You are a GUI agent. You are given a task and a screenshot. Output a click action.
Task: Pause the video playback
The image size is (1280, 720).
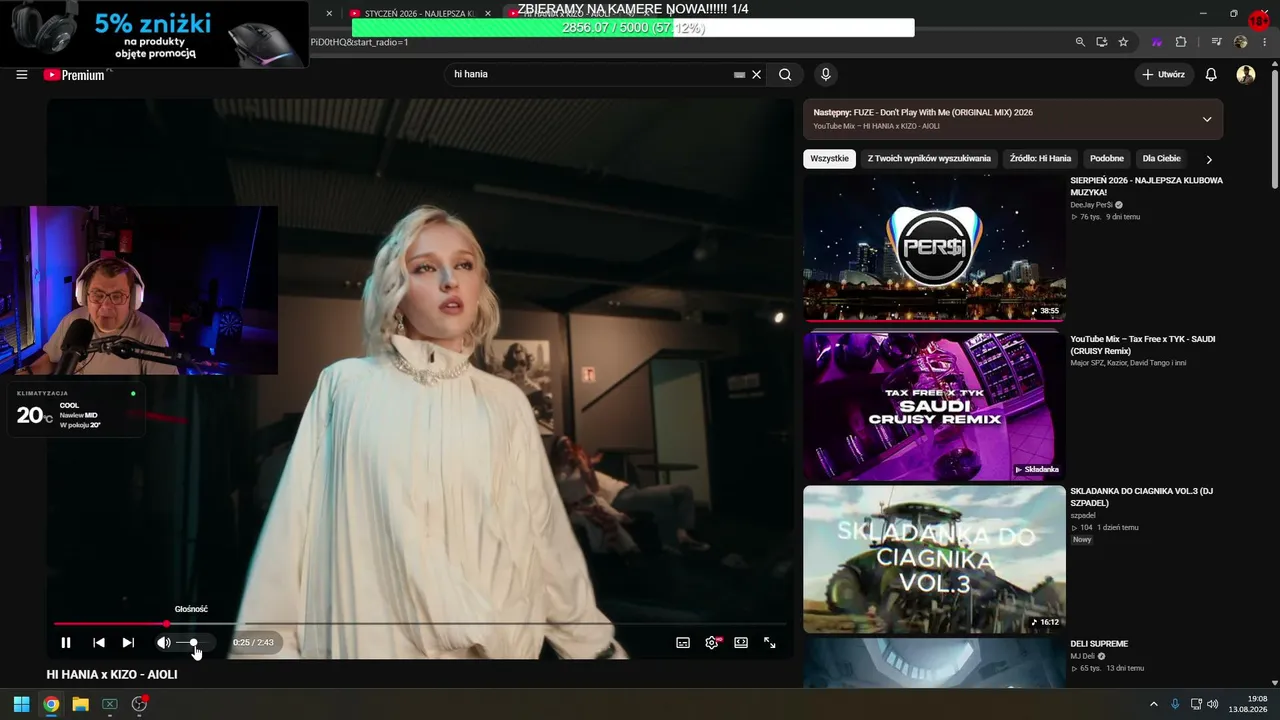(66, 643)
